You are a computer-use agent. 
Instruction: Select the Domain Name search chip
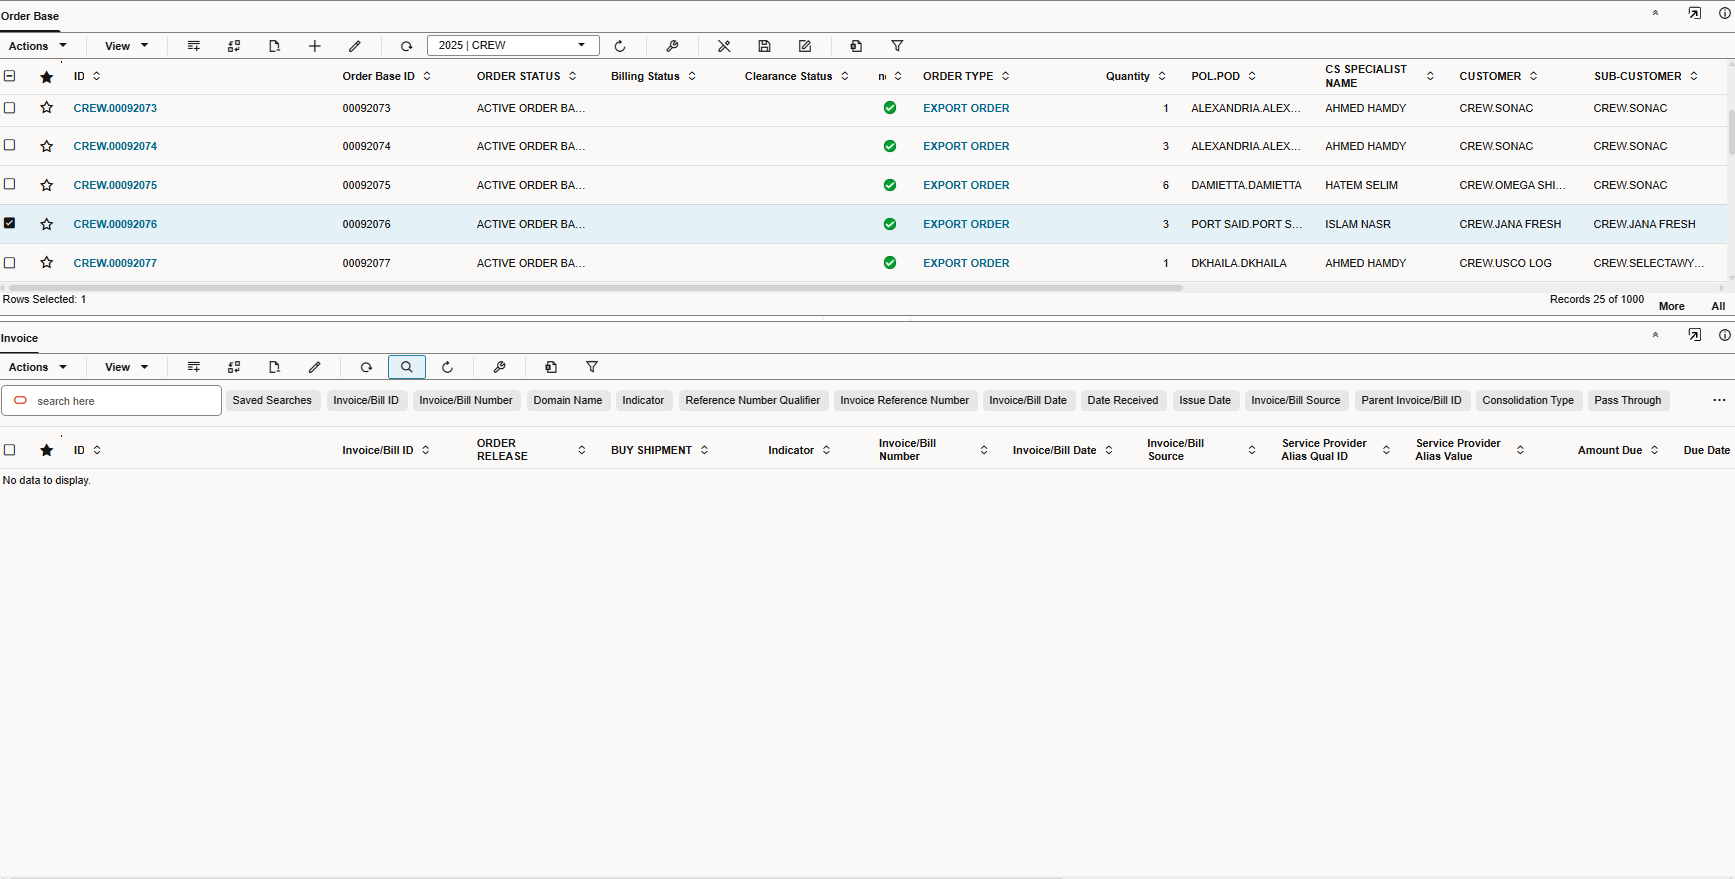tap(568, 400)
